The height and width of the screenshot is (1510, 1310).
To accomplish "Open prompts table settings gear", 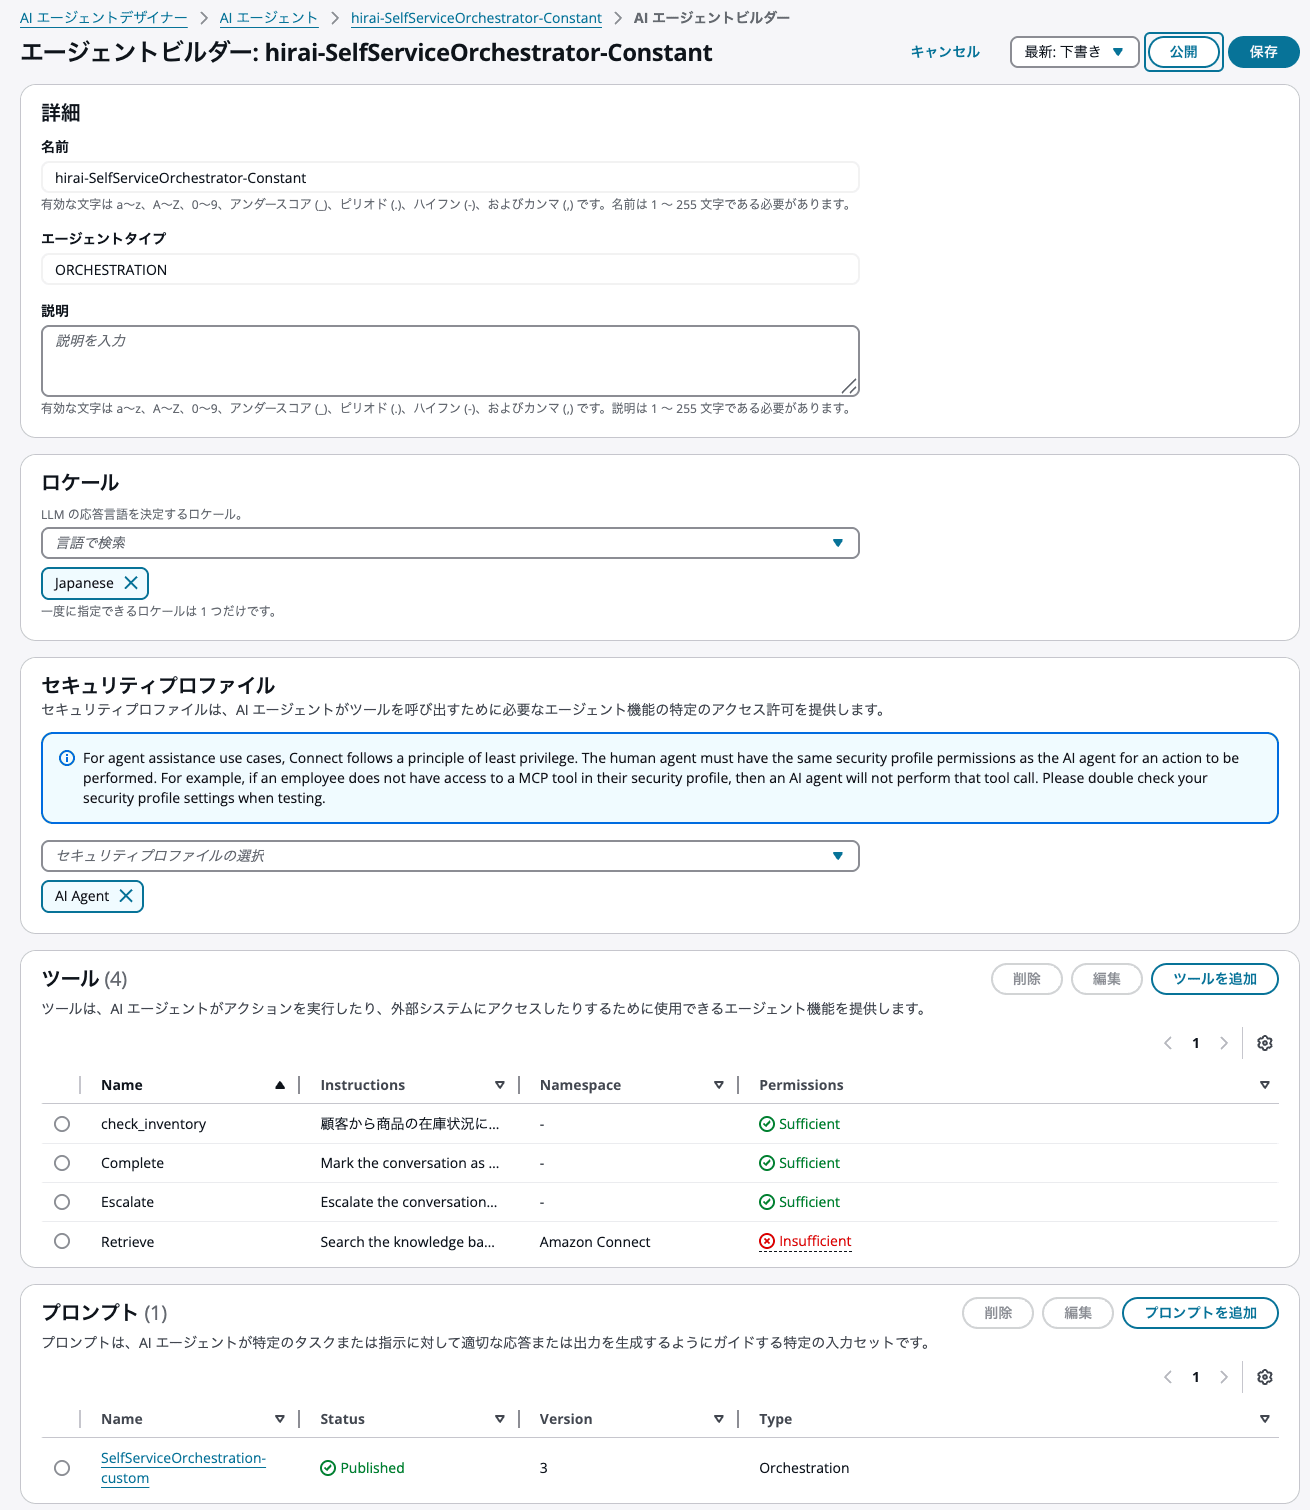I will point(1264,1377).
